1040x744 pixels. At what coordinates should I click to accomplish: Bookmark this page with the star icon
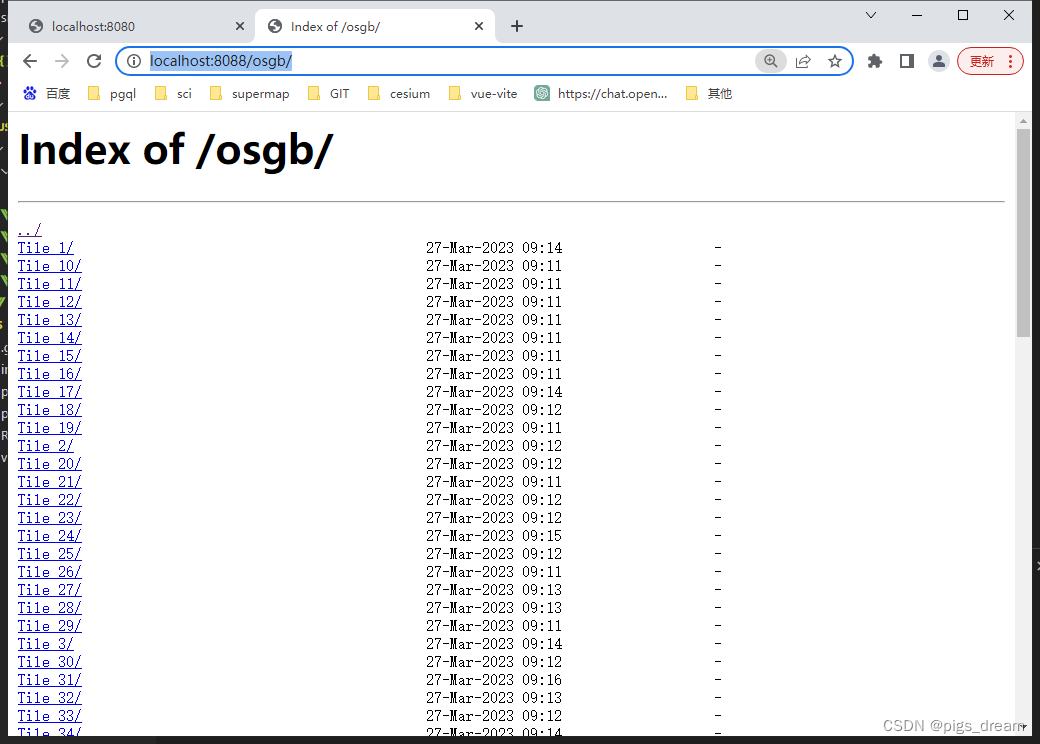(x=835, y=61)
